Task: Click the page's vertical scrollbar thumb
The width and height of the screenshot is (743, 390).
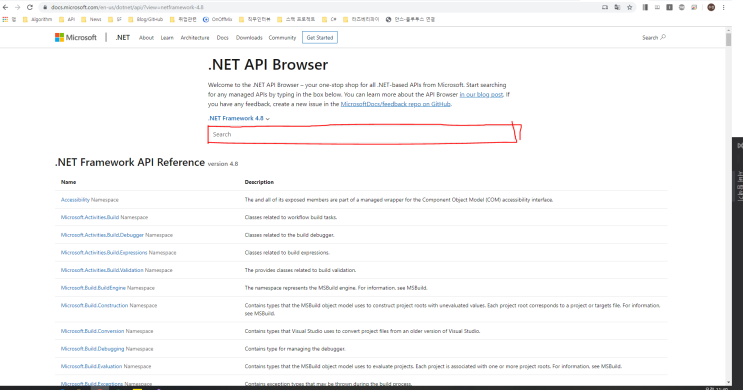Action: pos(728,39)
